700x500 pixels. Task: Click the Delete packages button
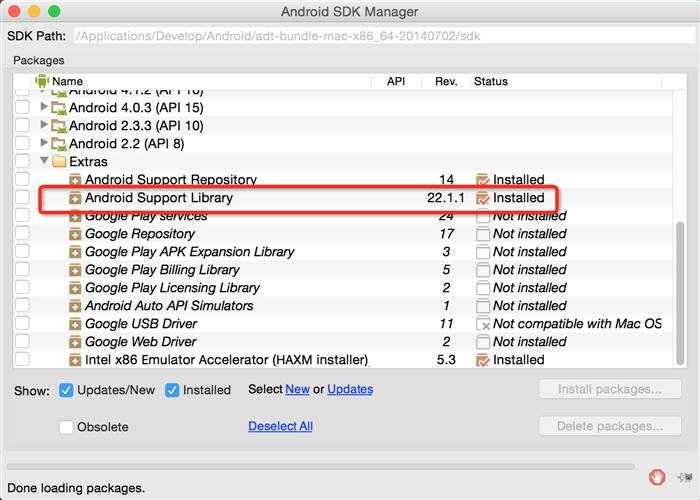tap(610, 426)
